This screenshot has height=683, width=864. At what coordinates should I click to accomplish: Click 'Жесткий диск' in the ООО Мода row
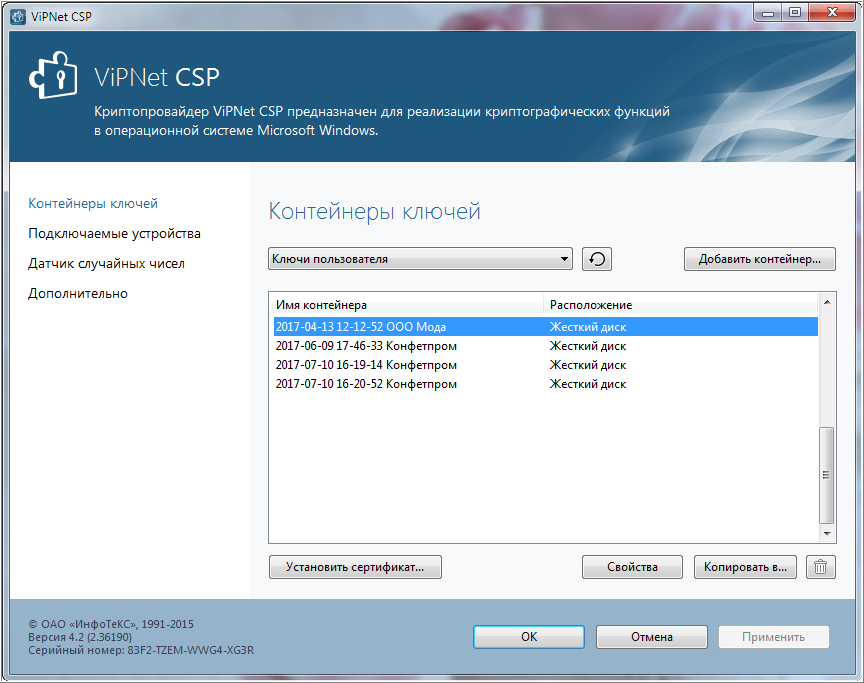click(588, 327)
